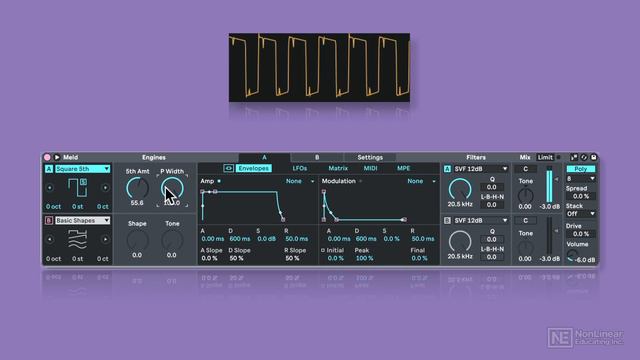The width and height of the screenshot is (640, 360).
Task: Click the Meld fold/unfold triangle in title bar
Action: click(x=57, y=157)
